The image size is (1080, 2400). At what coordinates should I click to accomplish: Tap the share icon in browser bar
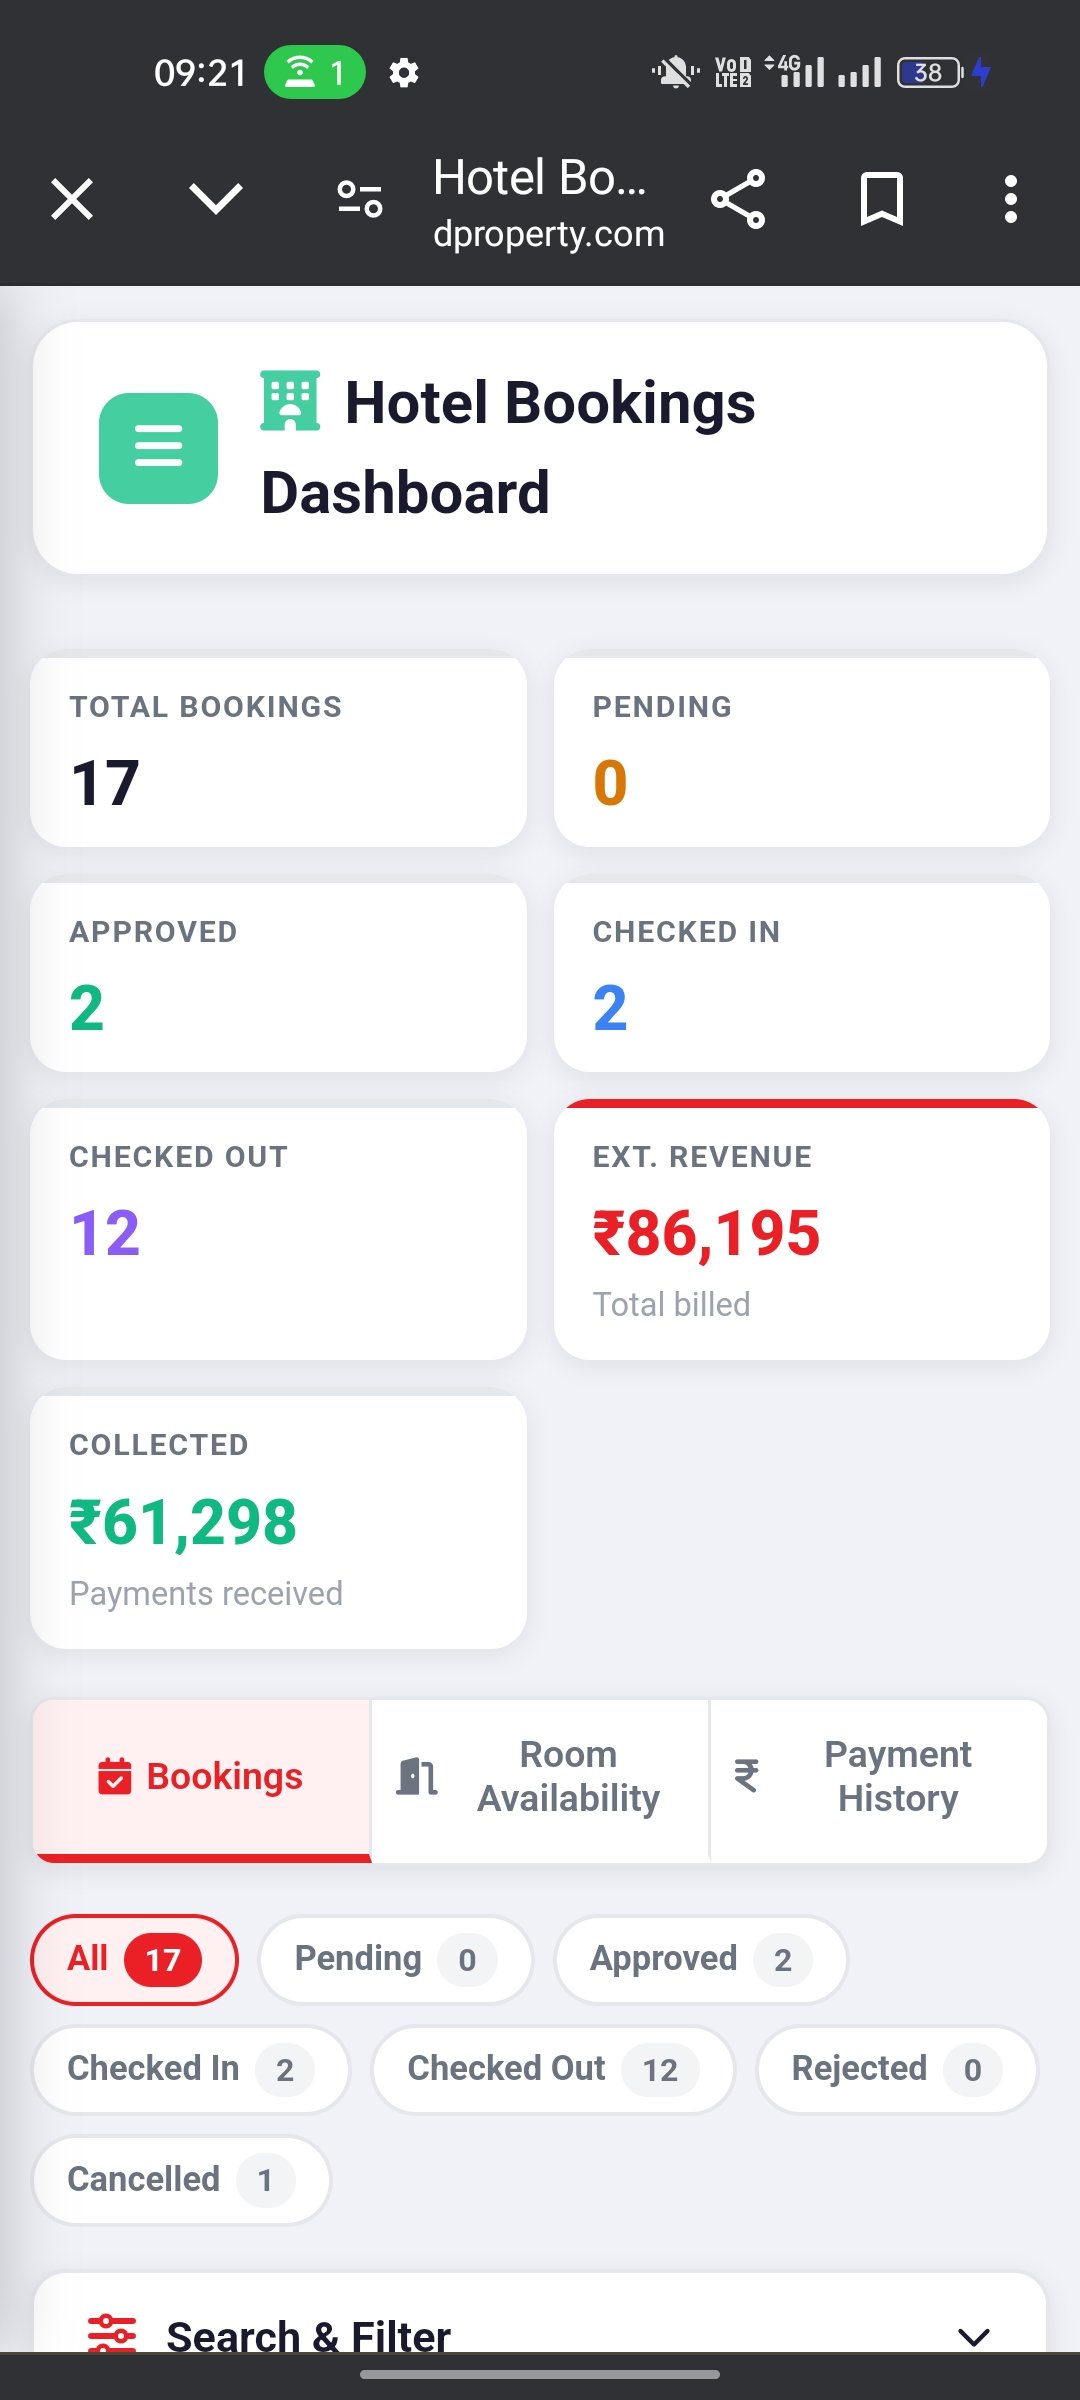738,199
